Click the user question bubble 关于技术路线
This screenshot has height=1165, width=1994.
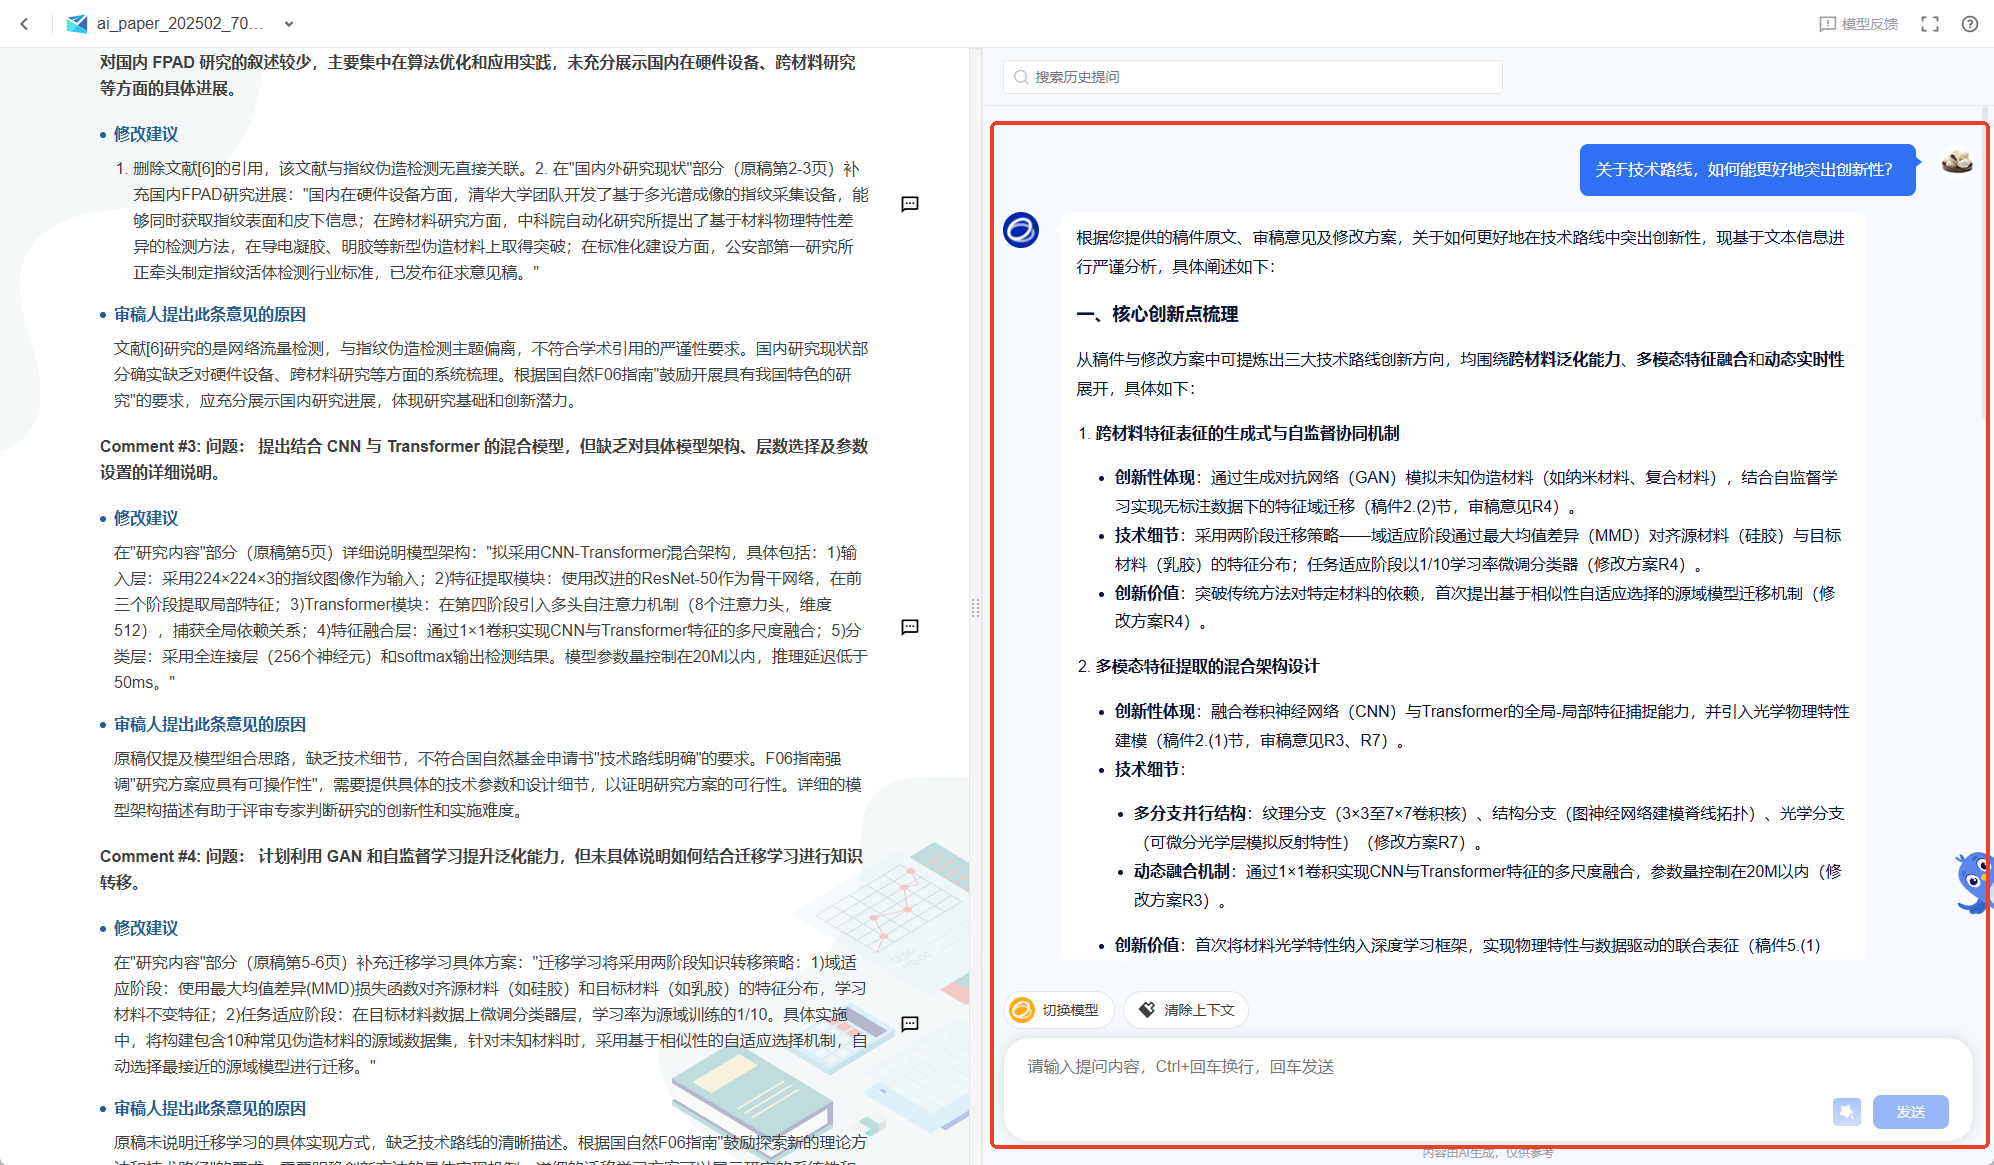click(x=1746, y=170)
